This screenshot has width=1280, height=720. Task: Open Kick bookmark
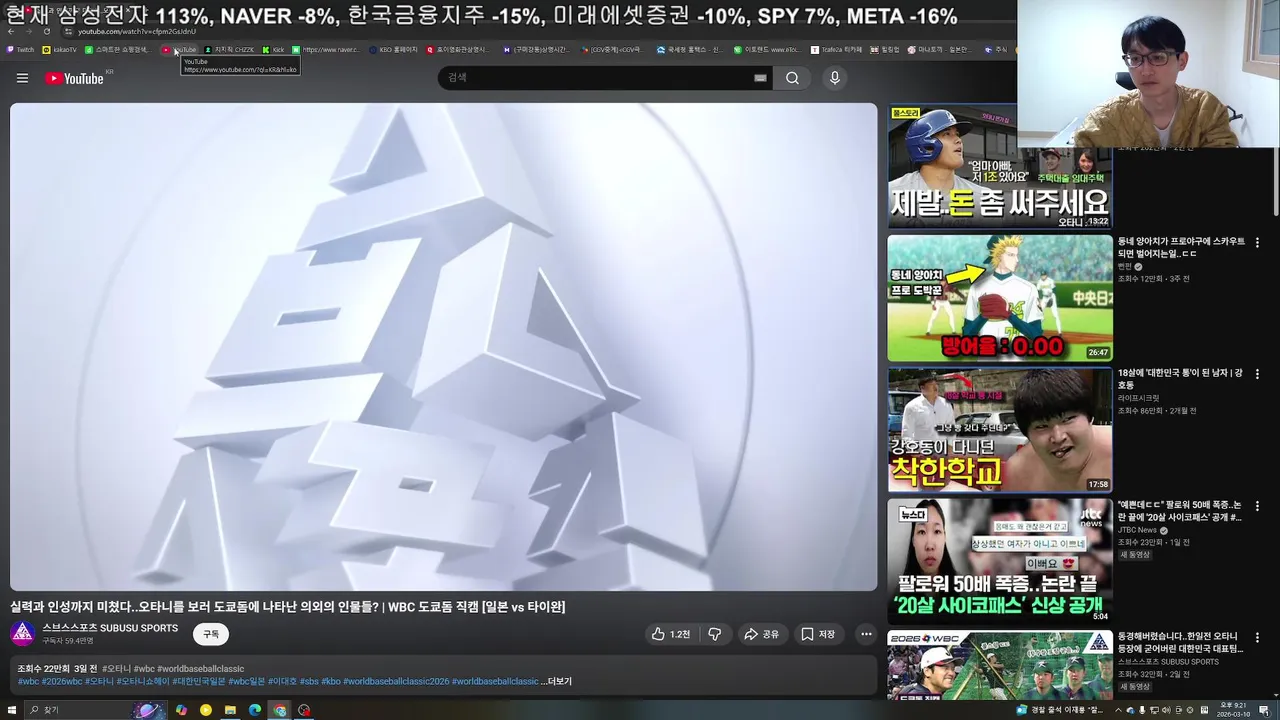pos(274,49)
